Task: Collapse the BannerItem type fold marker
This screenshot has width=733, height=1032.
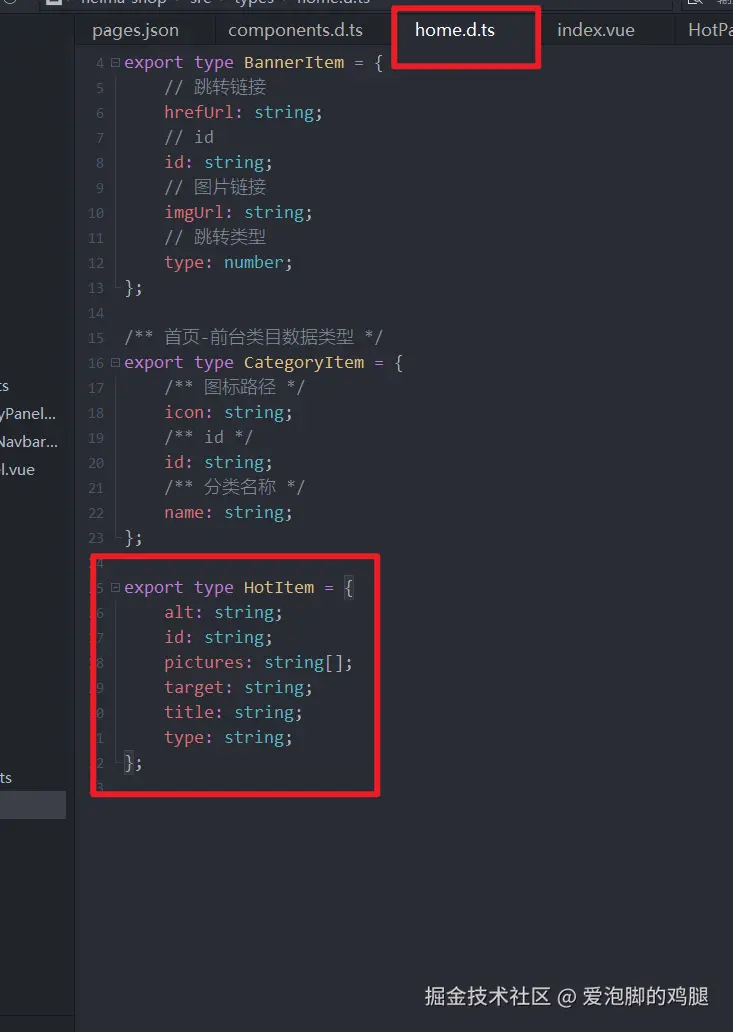Action: coord(115,63)
